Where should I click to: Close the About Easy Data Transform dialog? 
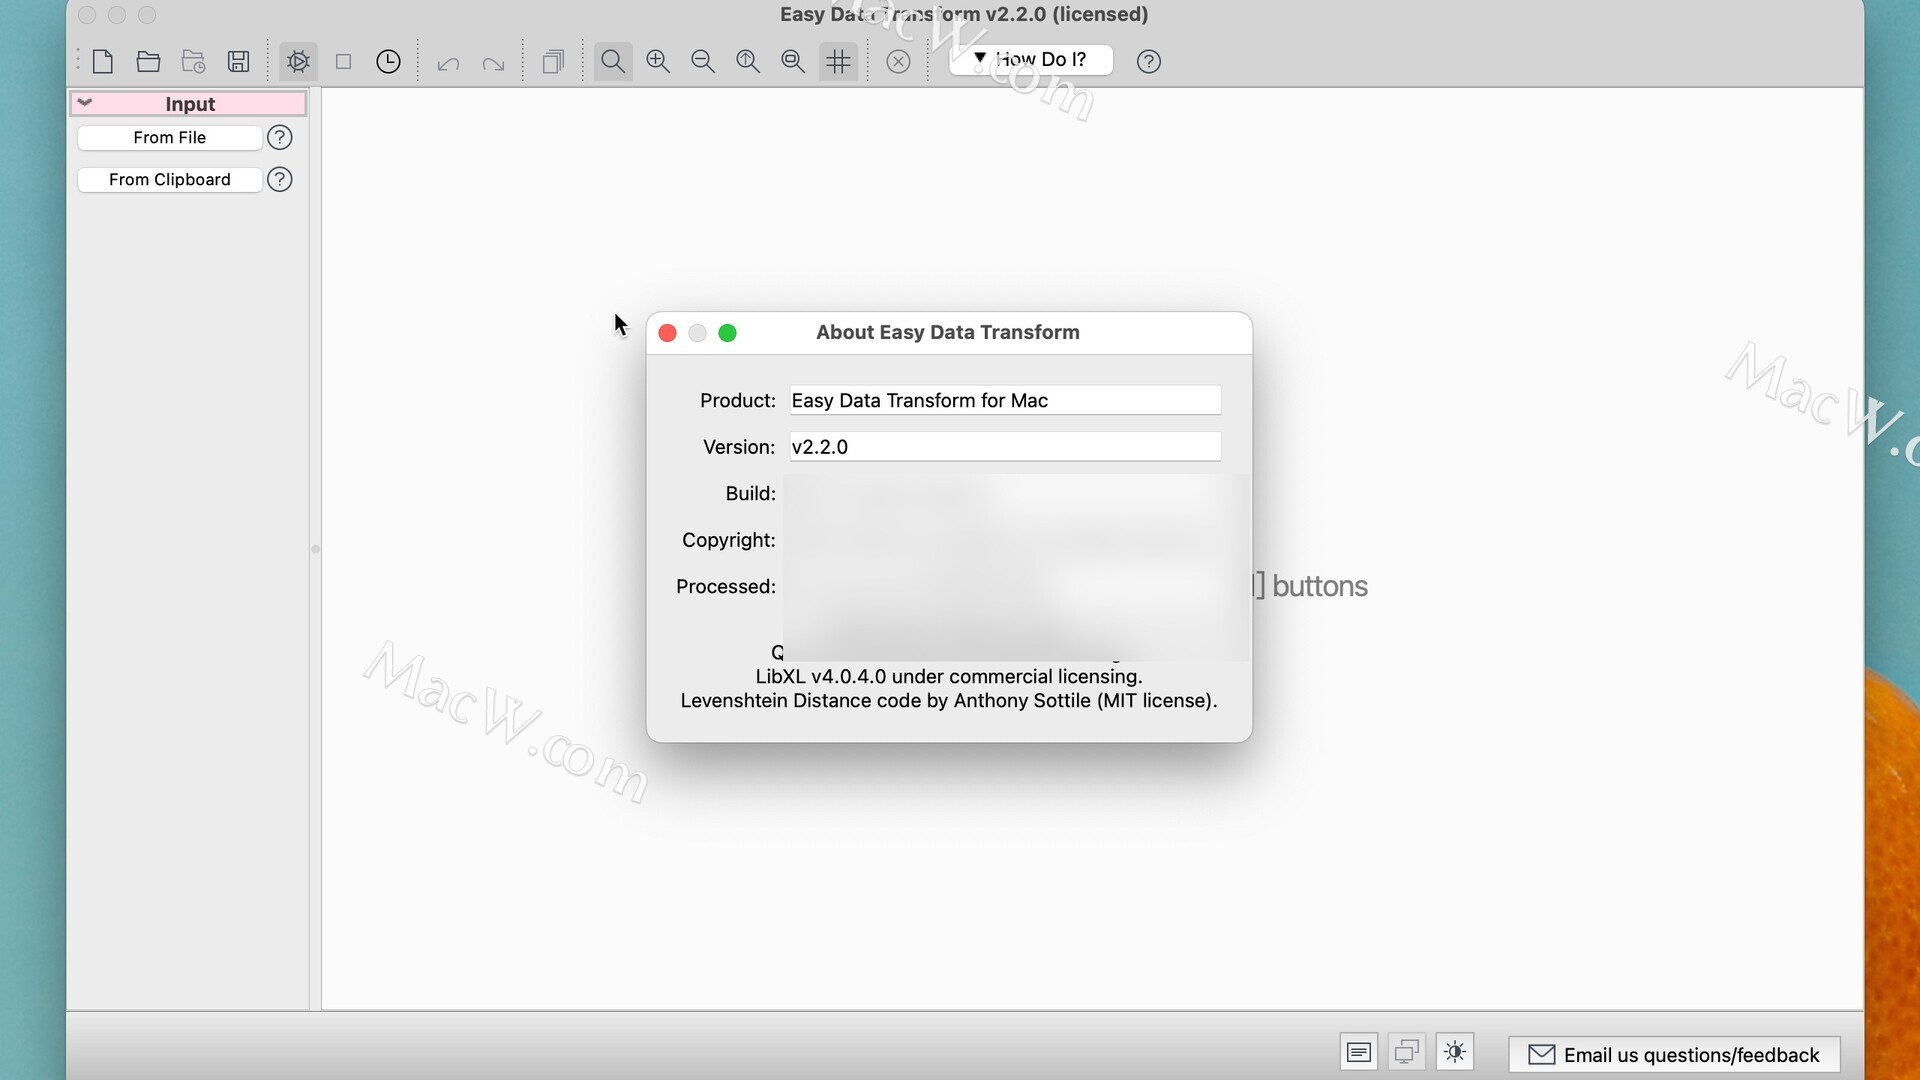[668, 333]
